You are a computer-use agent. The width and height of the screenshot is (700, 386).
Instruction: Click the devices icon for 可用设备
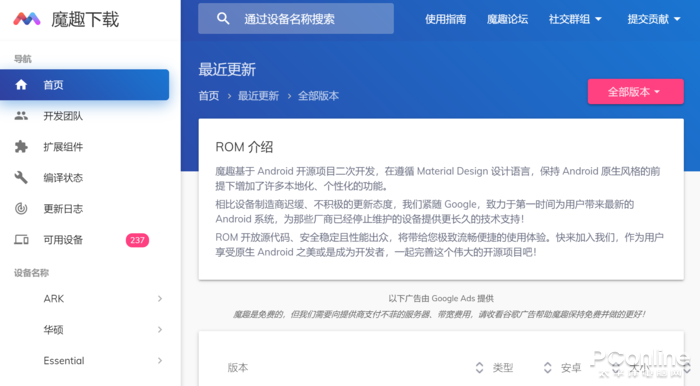click(x=21, y=240)
